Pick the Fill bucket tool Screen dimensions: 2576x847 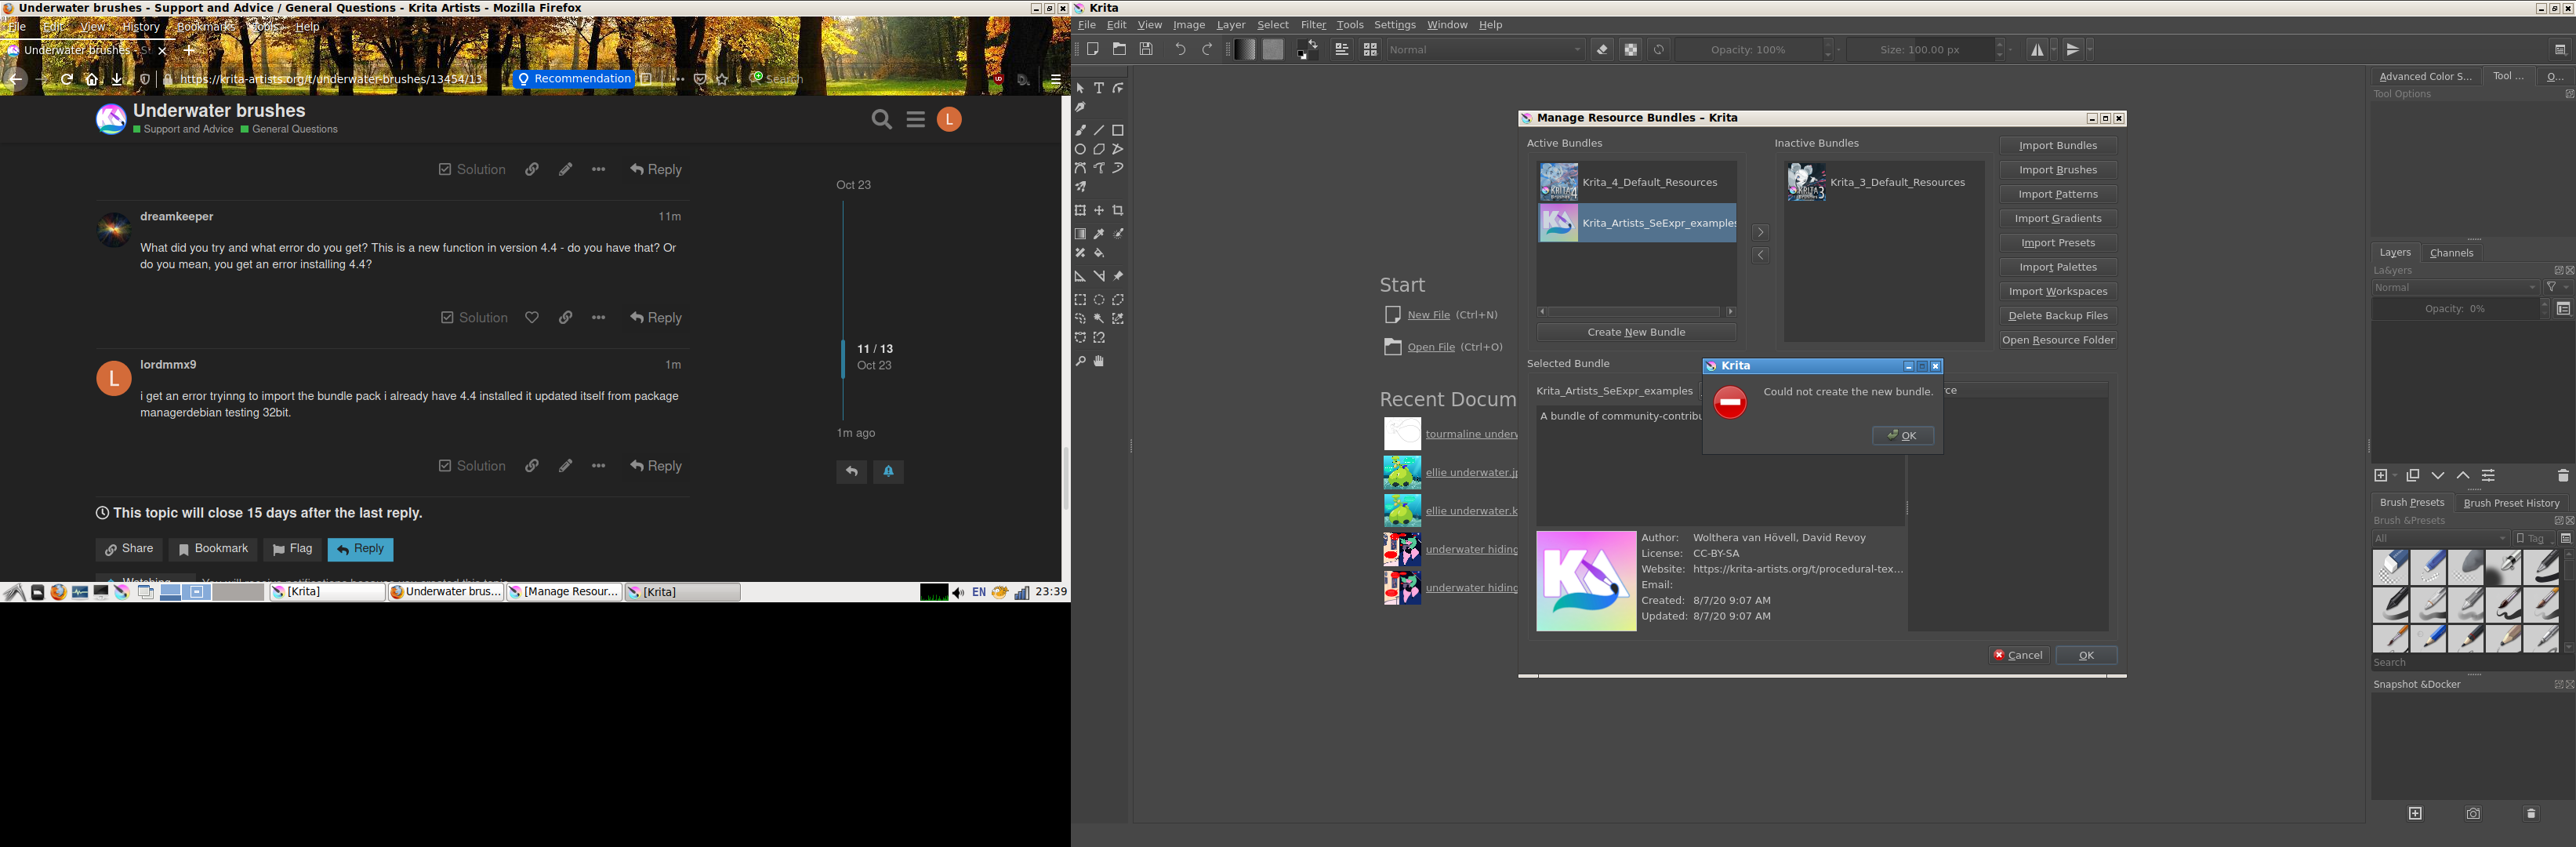1099,253
